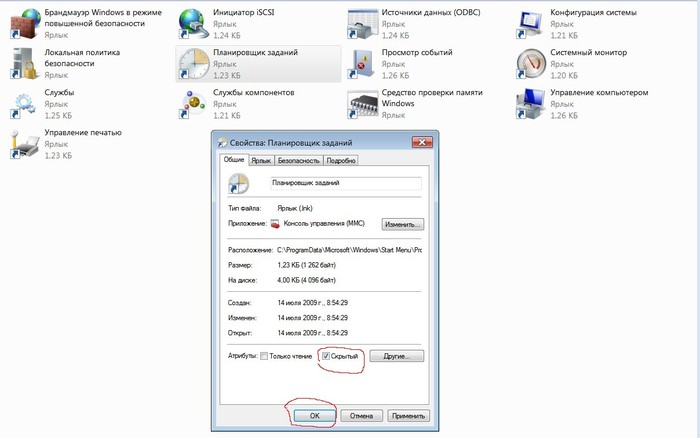Click the На диске value 4,00 КБ
Viewport: 700px width, 438px height.
pos(306,280)
